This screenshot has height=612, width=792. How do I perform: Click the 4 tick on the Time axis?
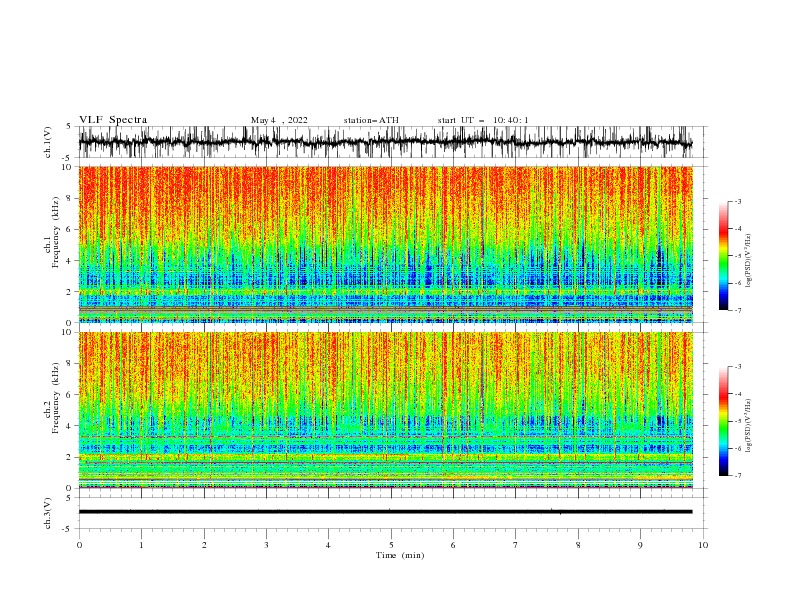328,545
